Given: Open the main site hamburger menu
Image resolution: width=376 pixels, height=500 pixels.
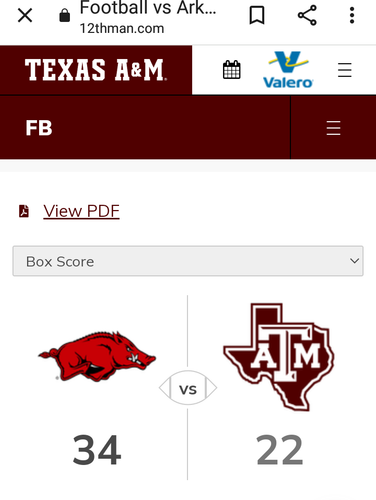Looking at the screenshot, I should coord(344,70).
